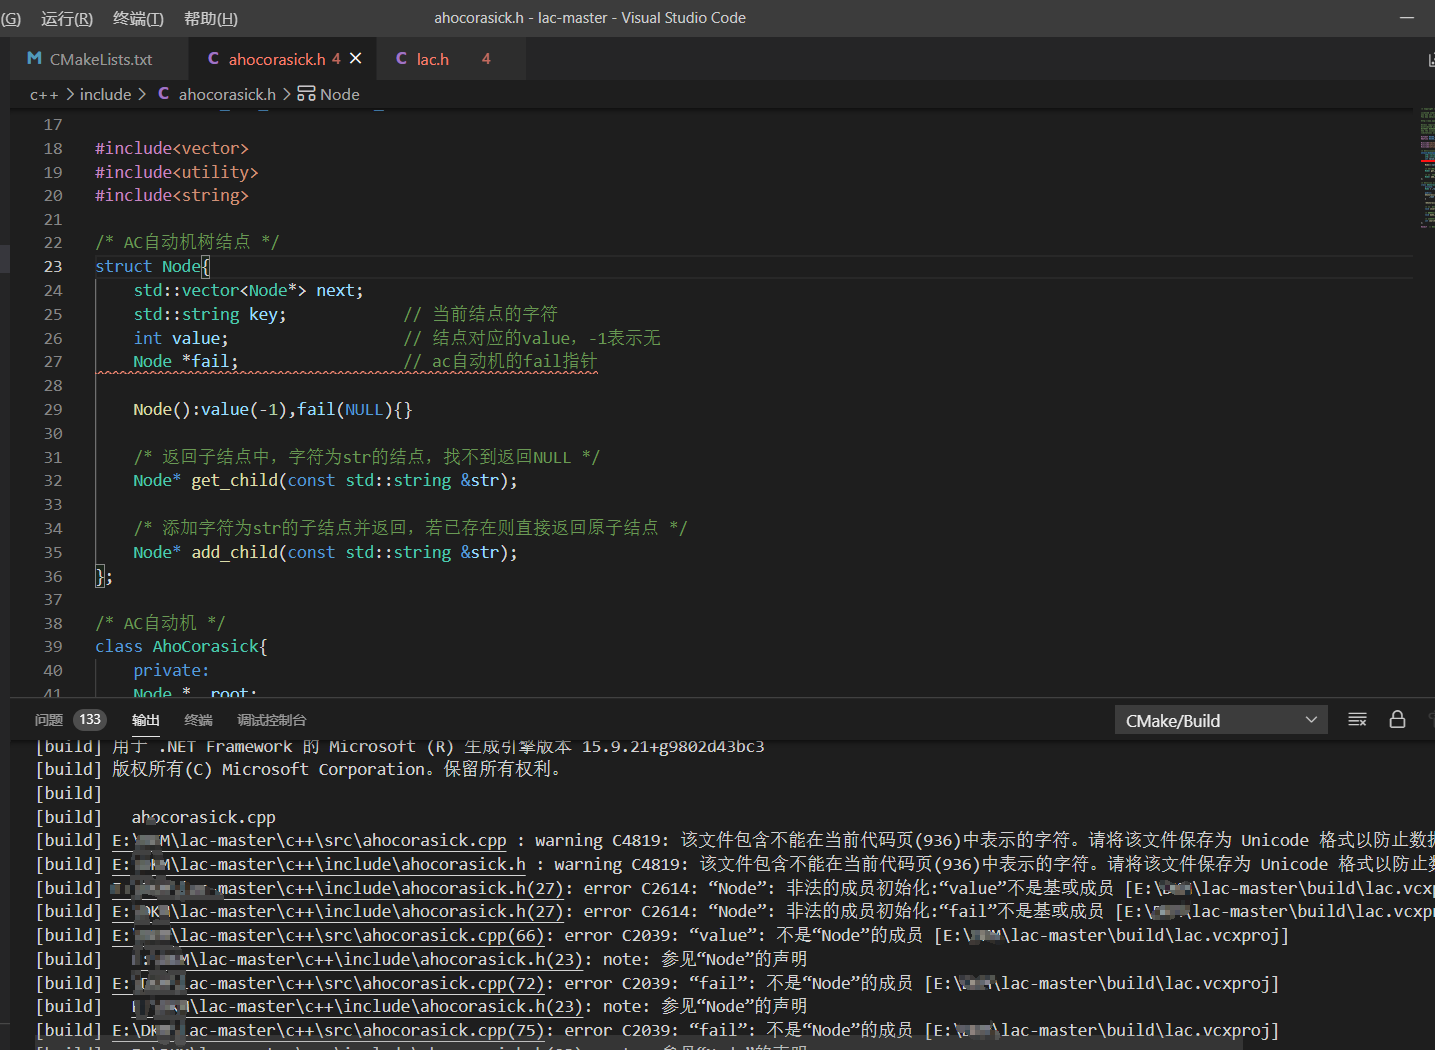Screen dimensions: 1435x1050
Task: Click line number 23 in gutter
Action: 52,266
